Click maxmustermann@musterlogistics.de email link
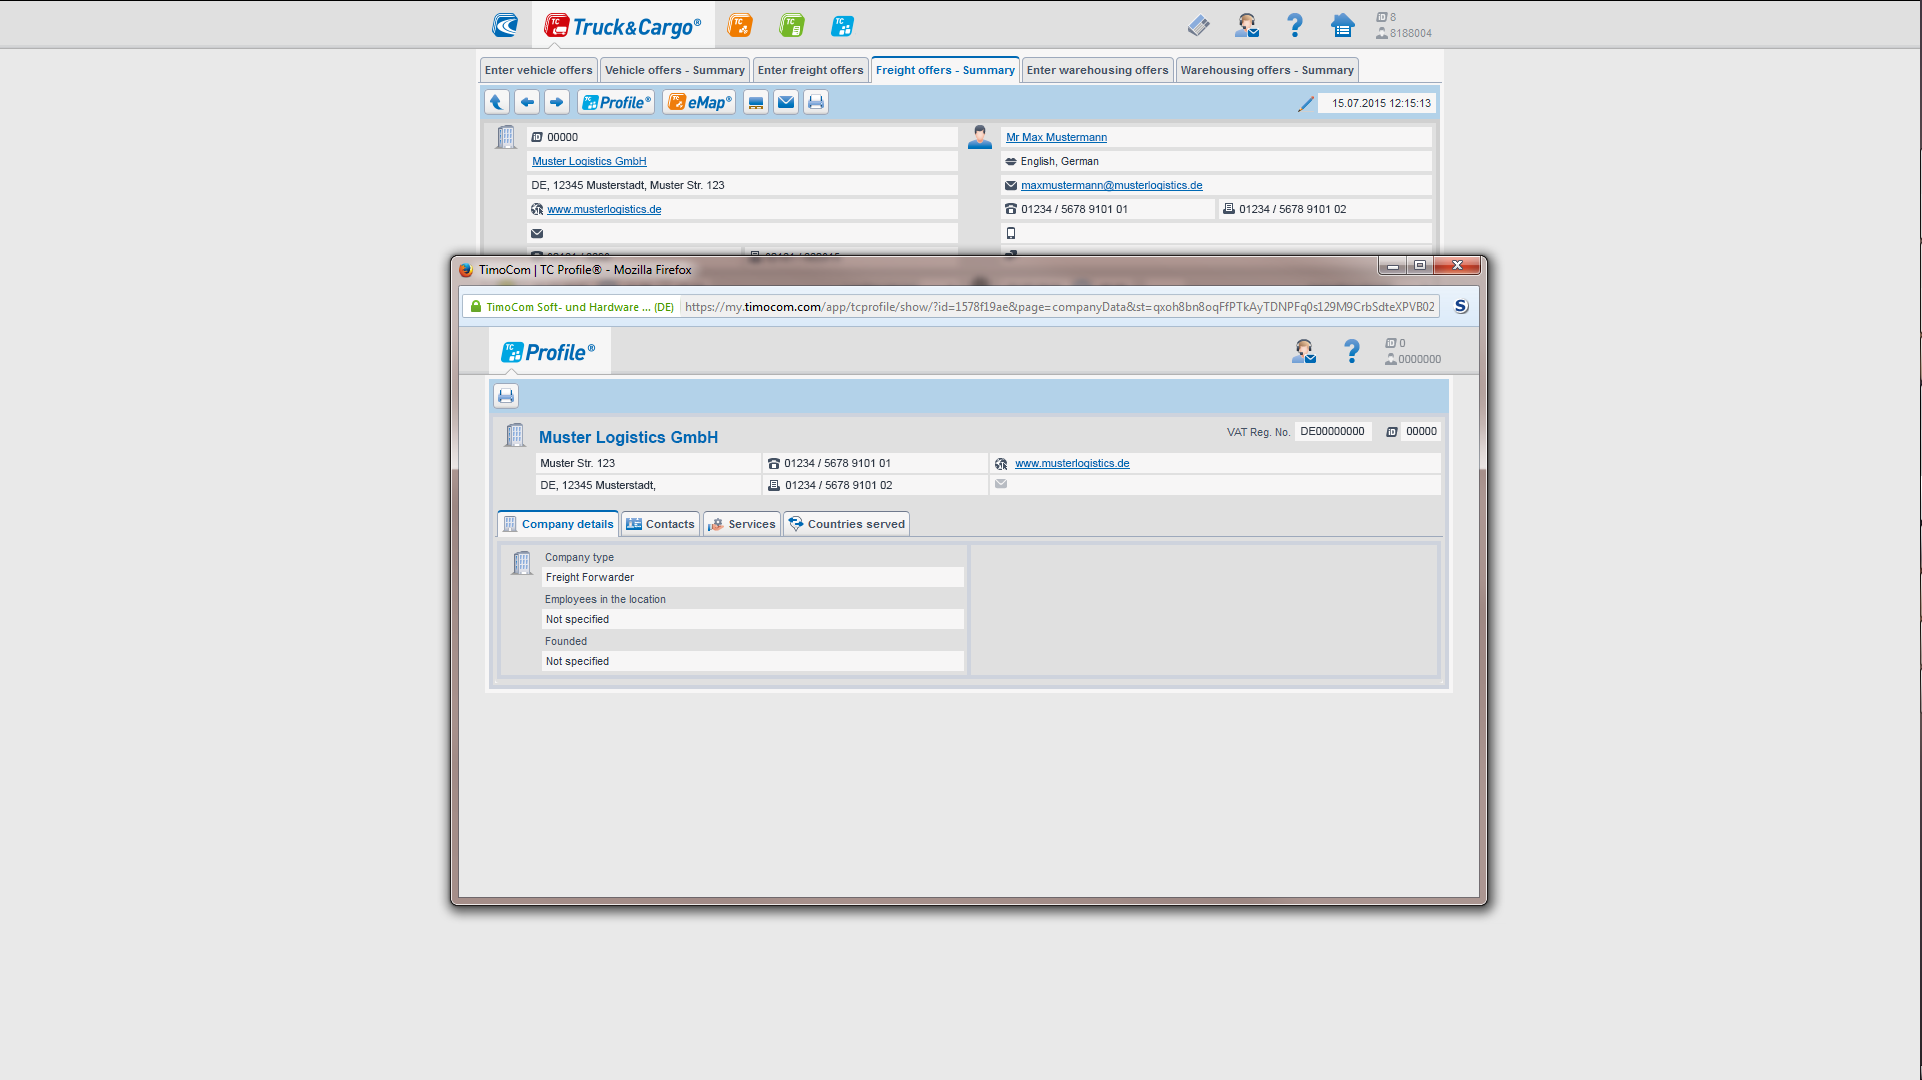The width and height of the screenshot is (1922, 1080). tap(1111, 185)
